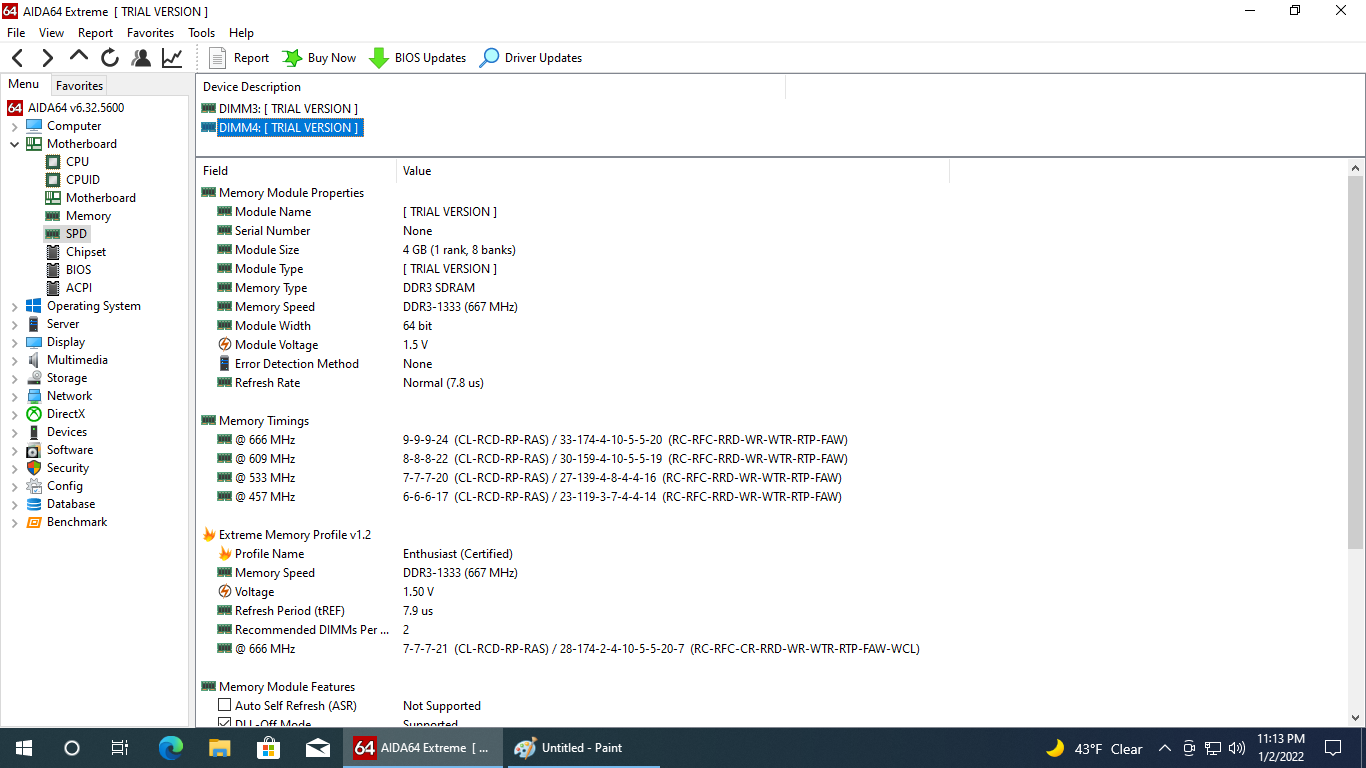Open the Tools menu
The width and height of the screenshot is (1366, 768).
point(202,32)
